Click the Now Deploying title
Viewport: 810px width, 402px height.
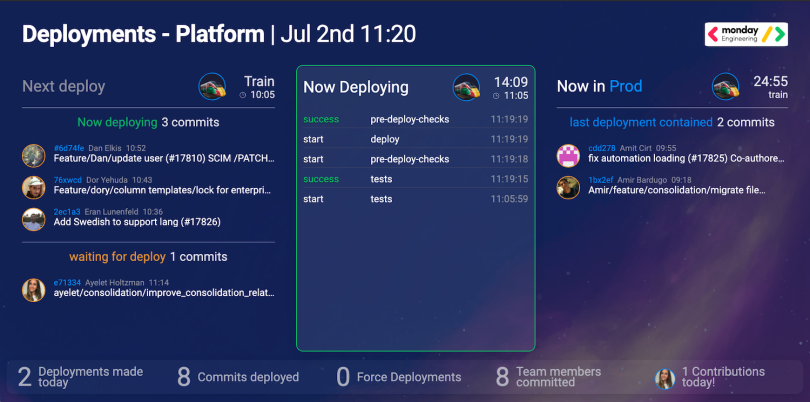pyautogui.click(x=356, y=87)
